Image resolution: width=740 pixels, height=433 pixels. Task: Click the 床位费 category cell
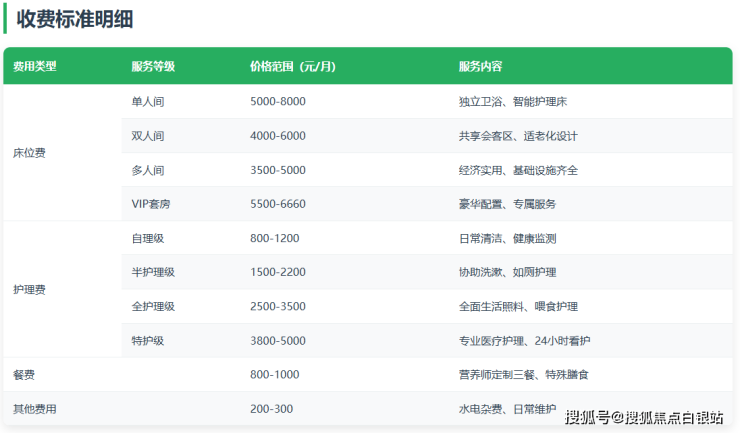coord(29,153)
